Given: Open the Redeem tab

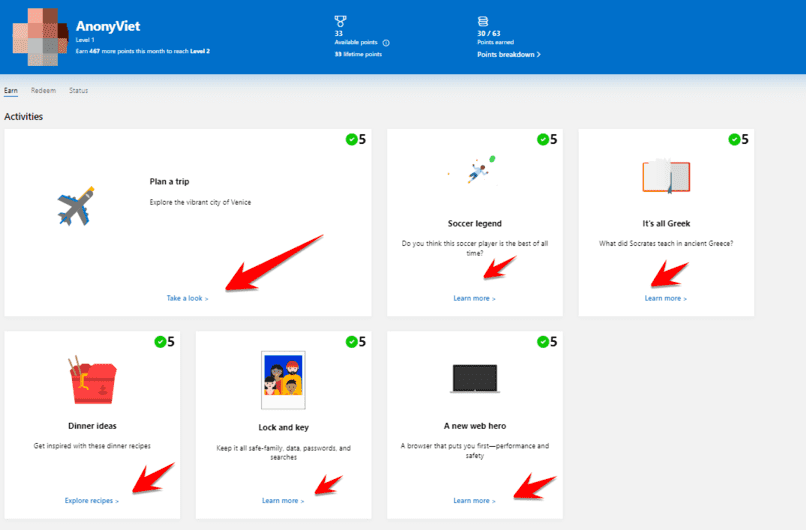Looking at the screenshot, I should pyautogui.click(x=43, y=90).
